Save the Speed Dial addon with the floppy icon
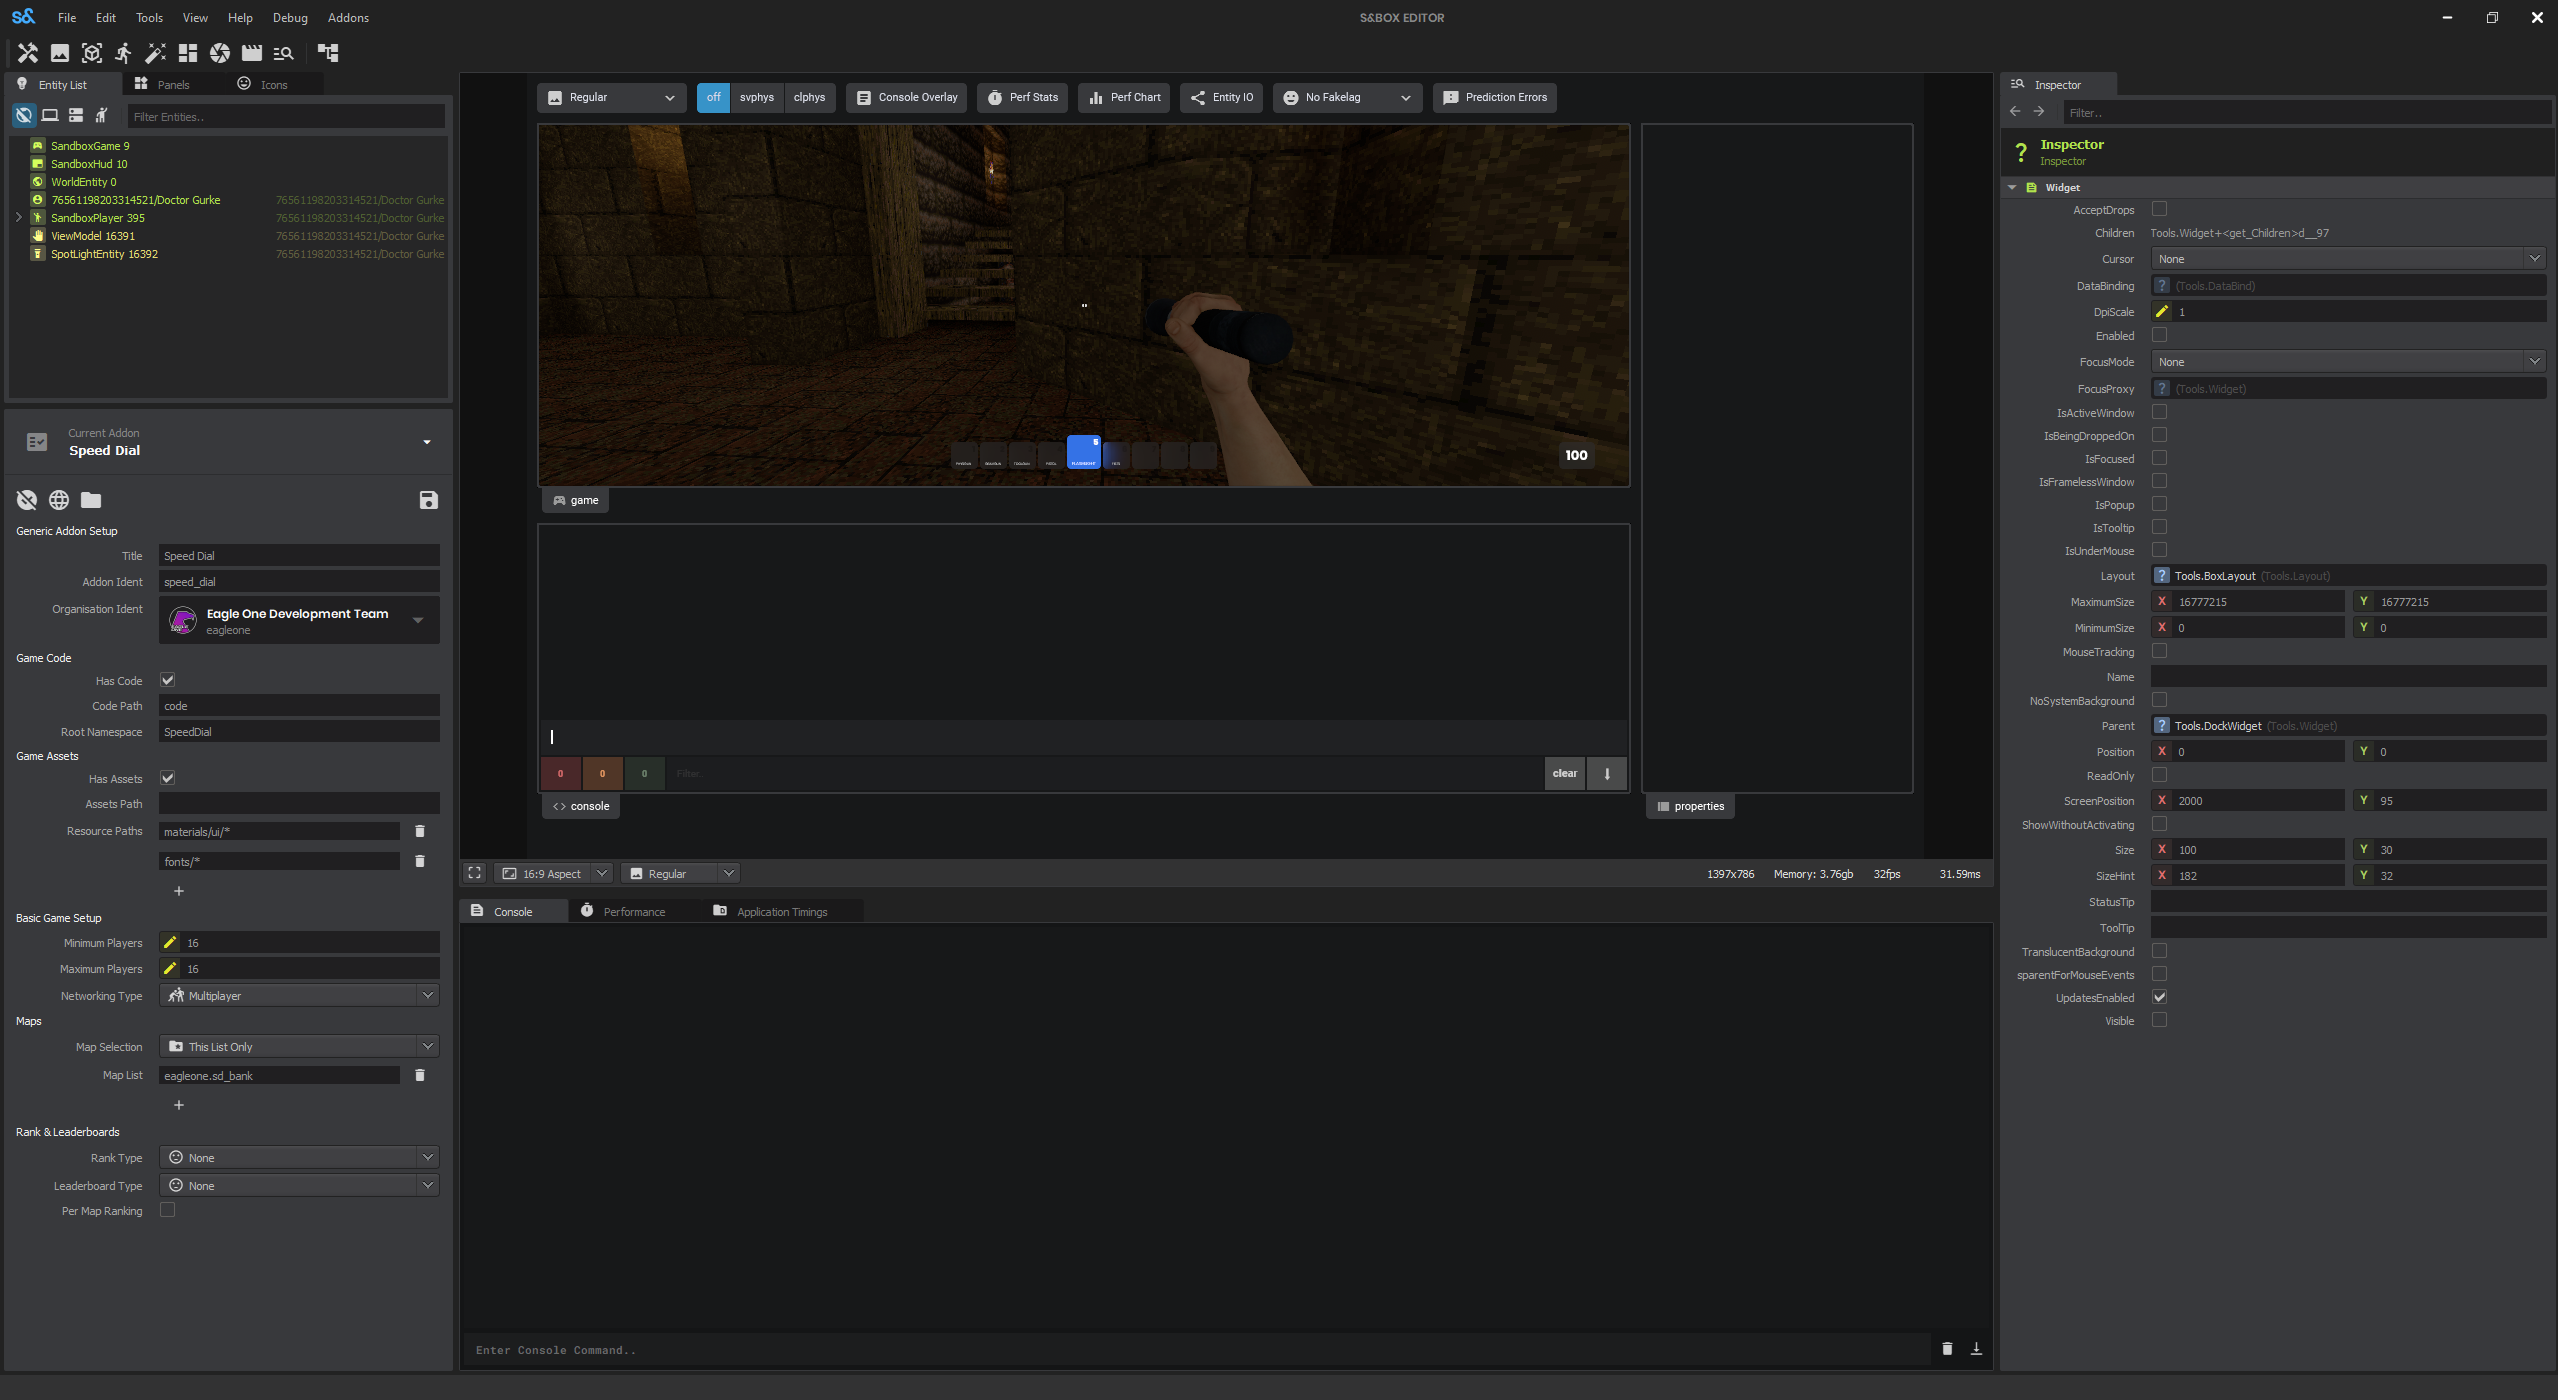 click(428, 500)
